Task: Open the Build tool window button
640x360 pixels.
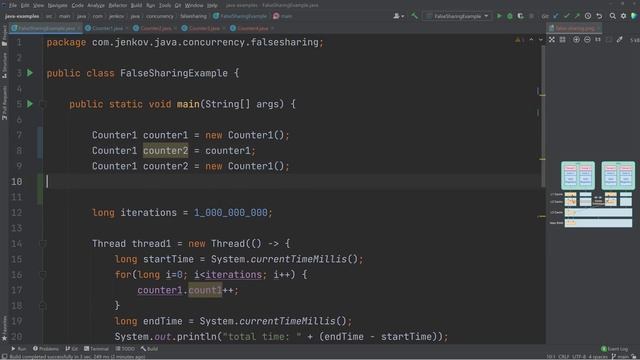Action: click(x=149, y=349)
